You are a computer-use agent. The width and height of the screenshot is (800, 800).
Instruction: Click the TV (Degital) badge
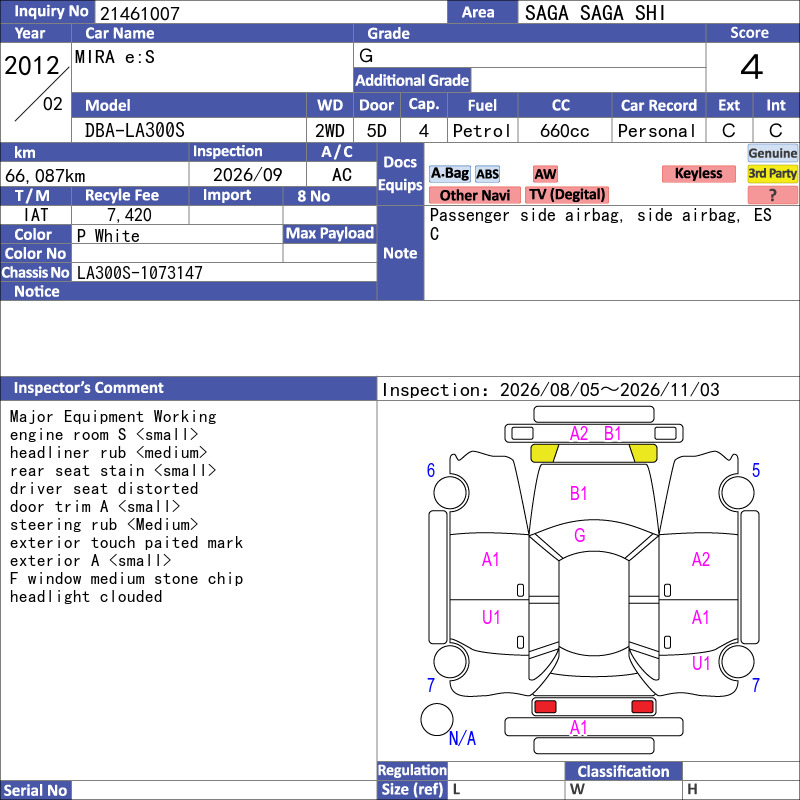click(x=567, y=195)
